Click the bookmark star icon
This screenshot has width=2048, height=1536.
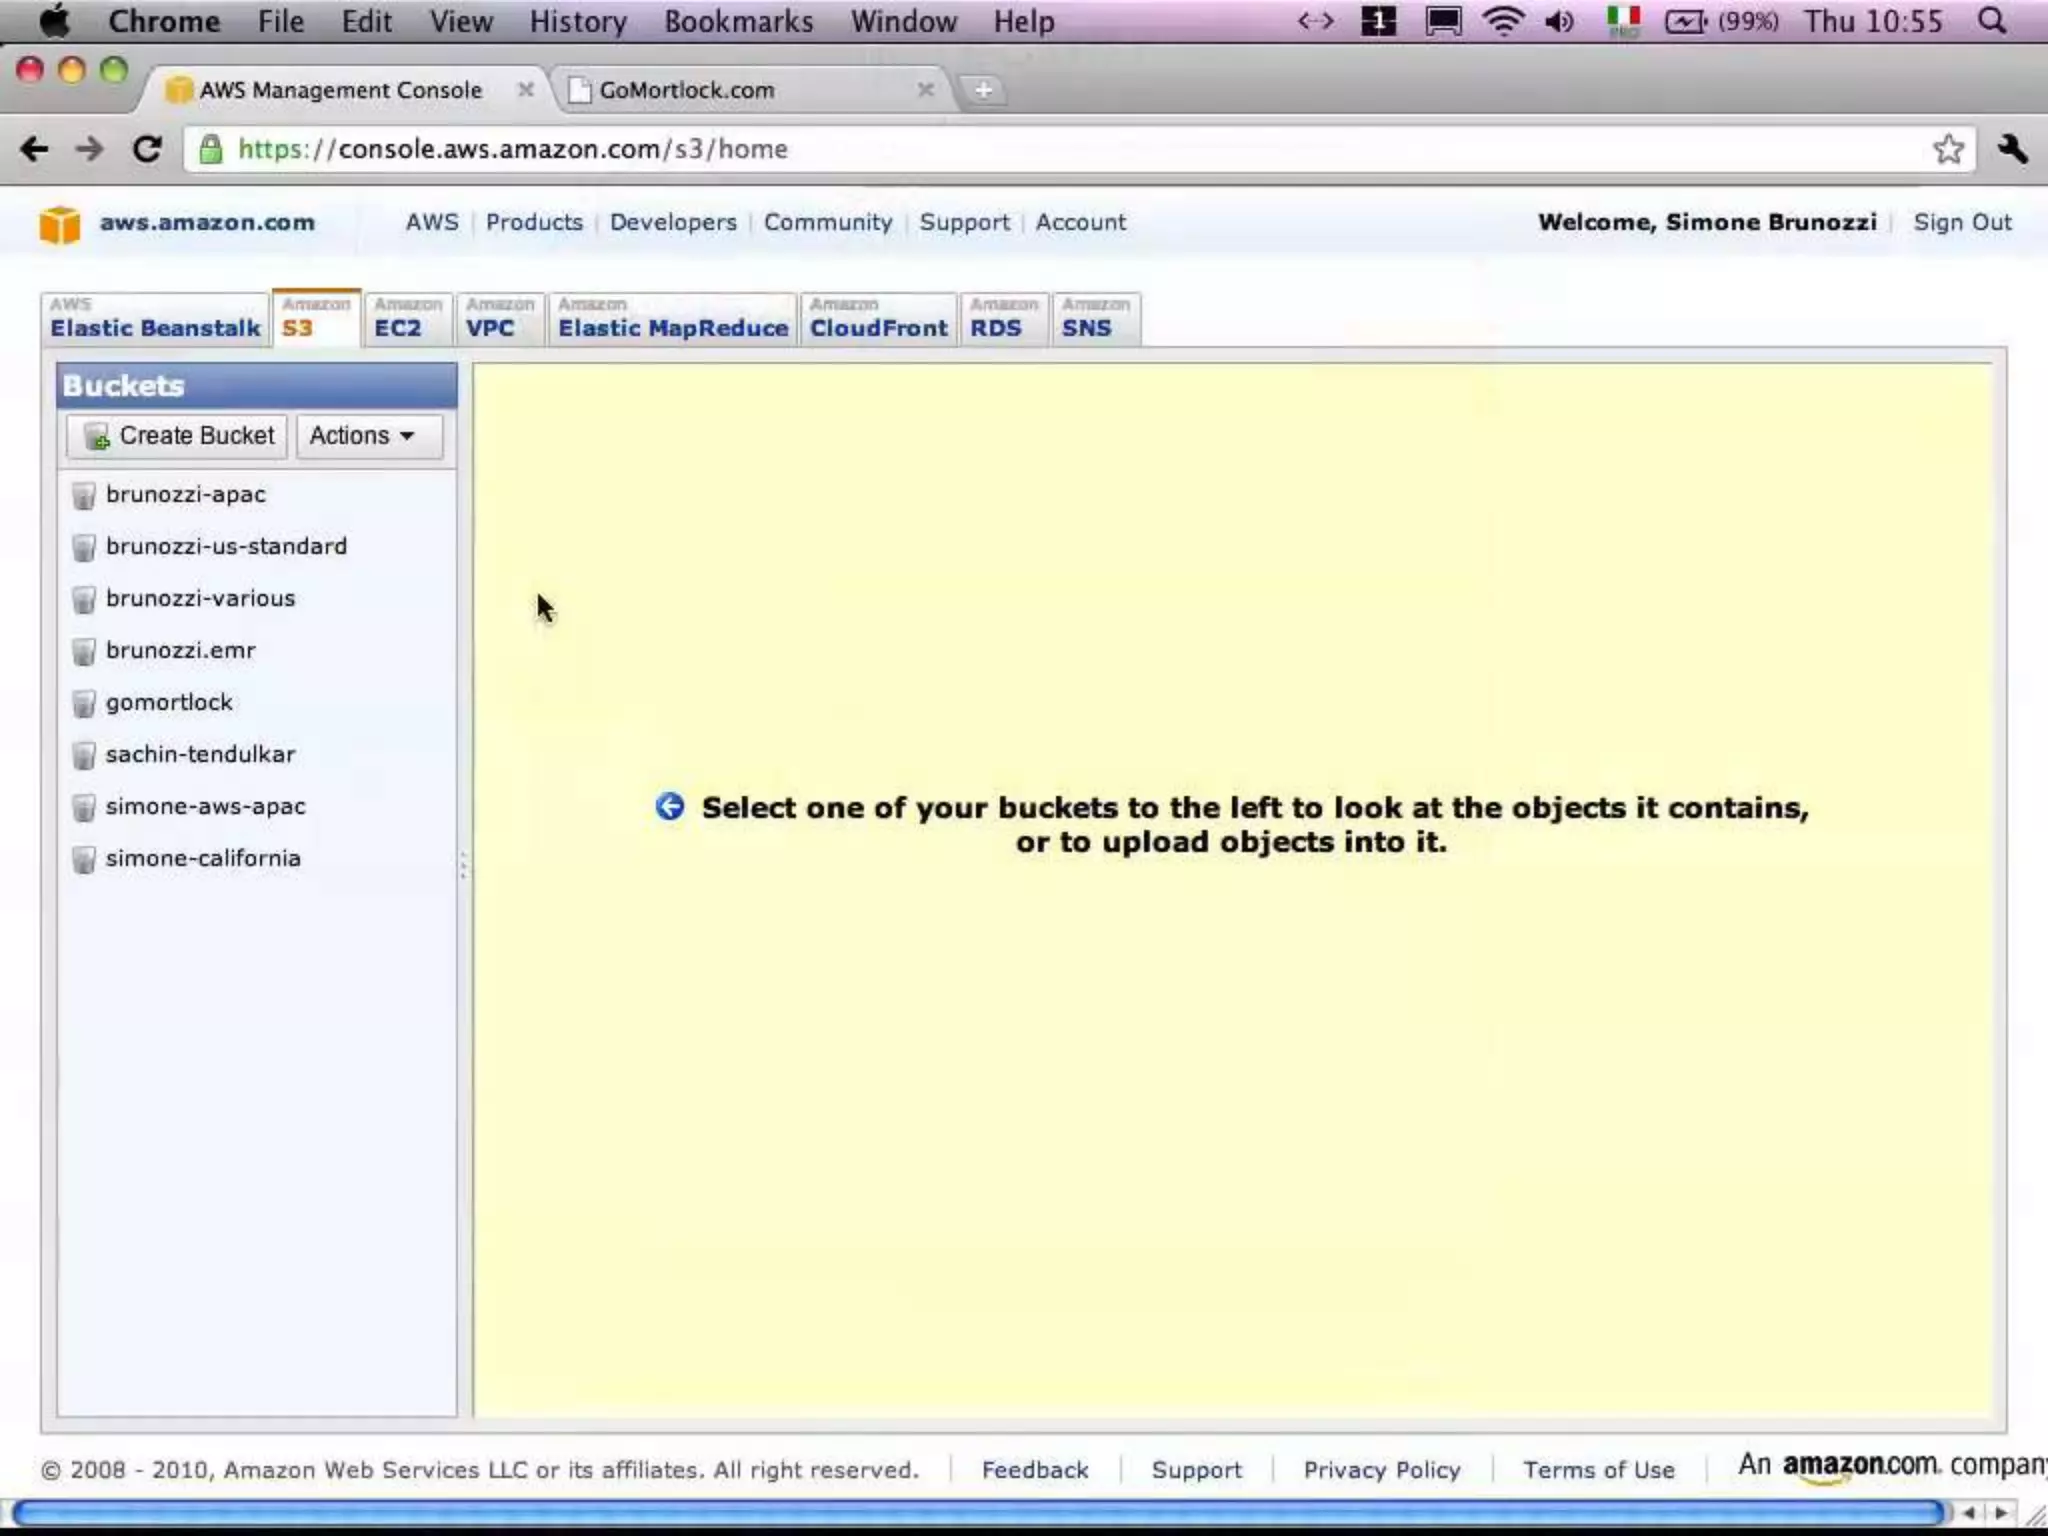click(x=1947, y=149)
